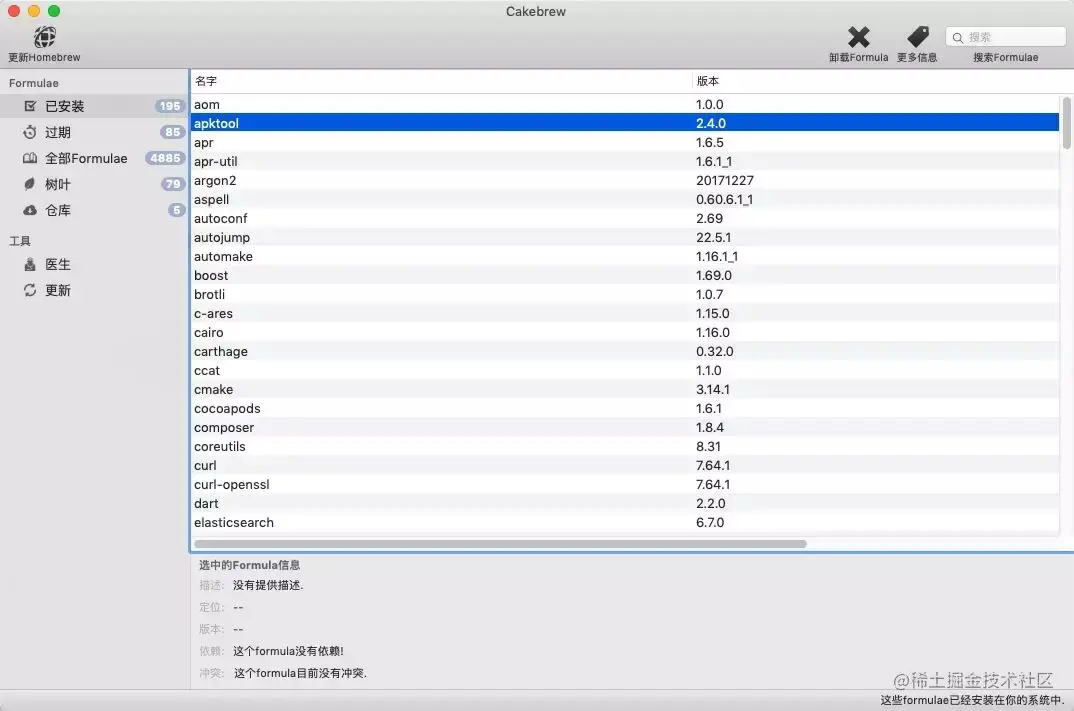Viewport: 1074px width, 711px height.
Task: Select the c-ares formula row
Action: tap(625, 314)
